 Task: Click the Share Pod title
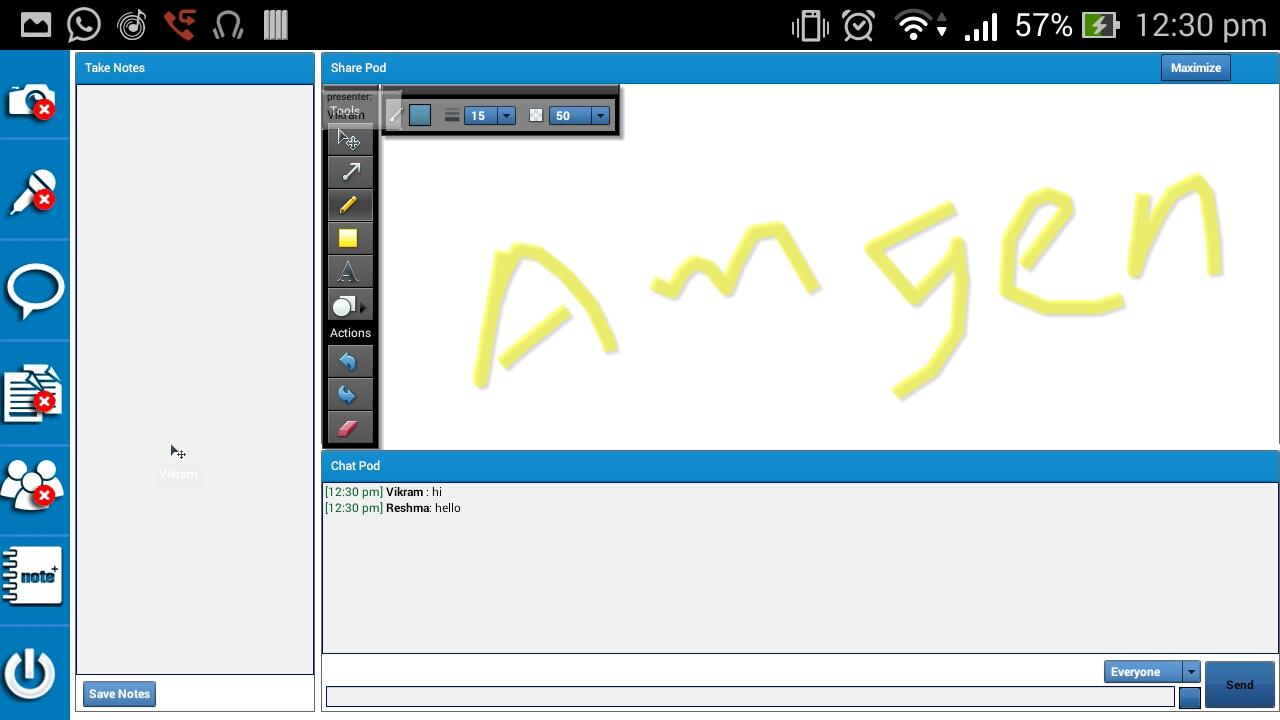point(358,68)
